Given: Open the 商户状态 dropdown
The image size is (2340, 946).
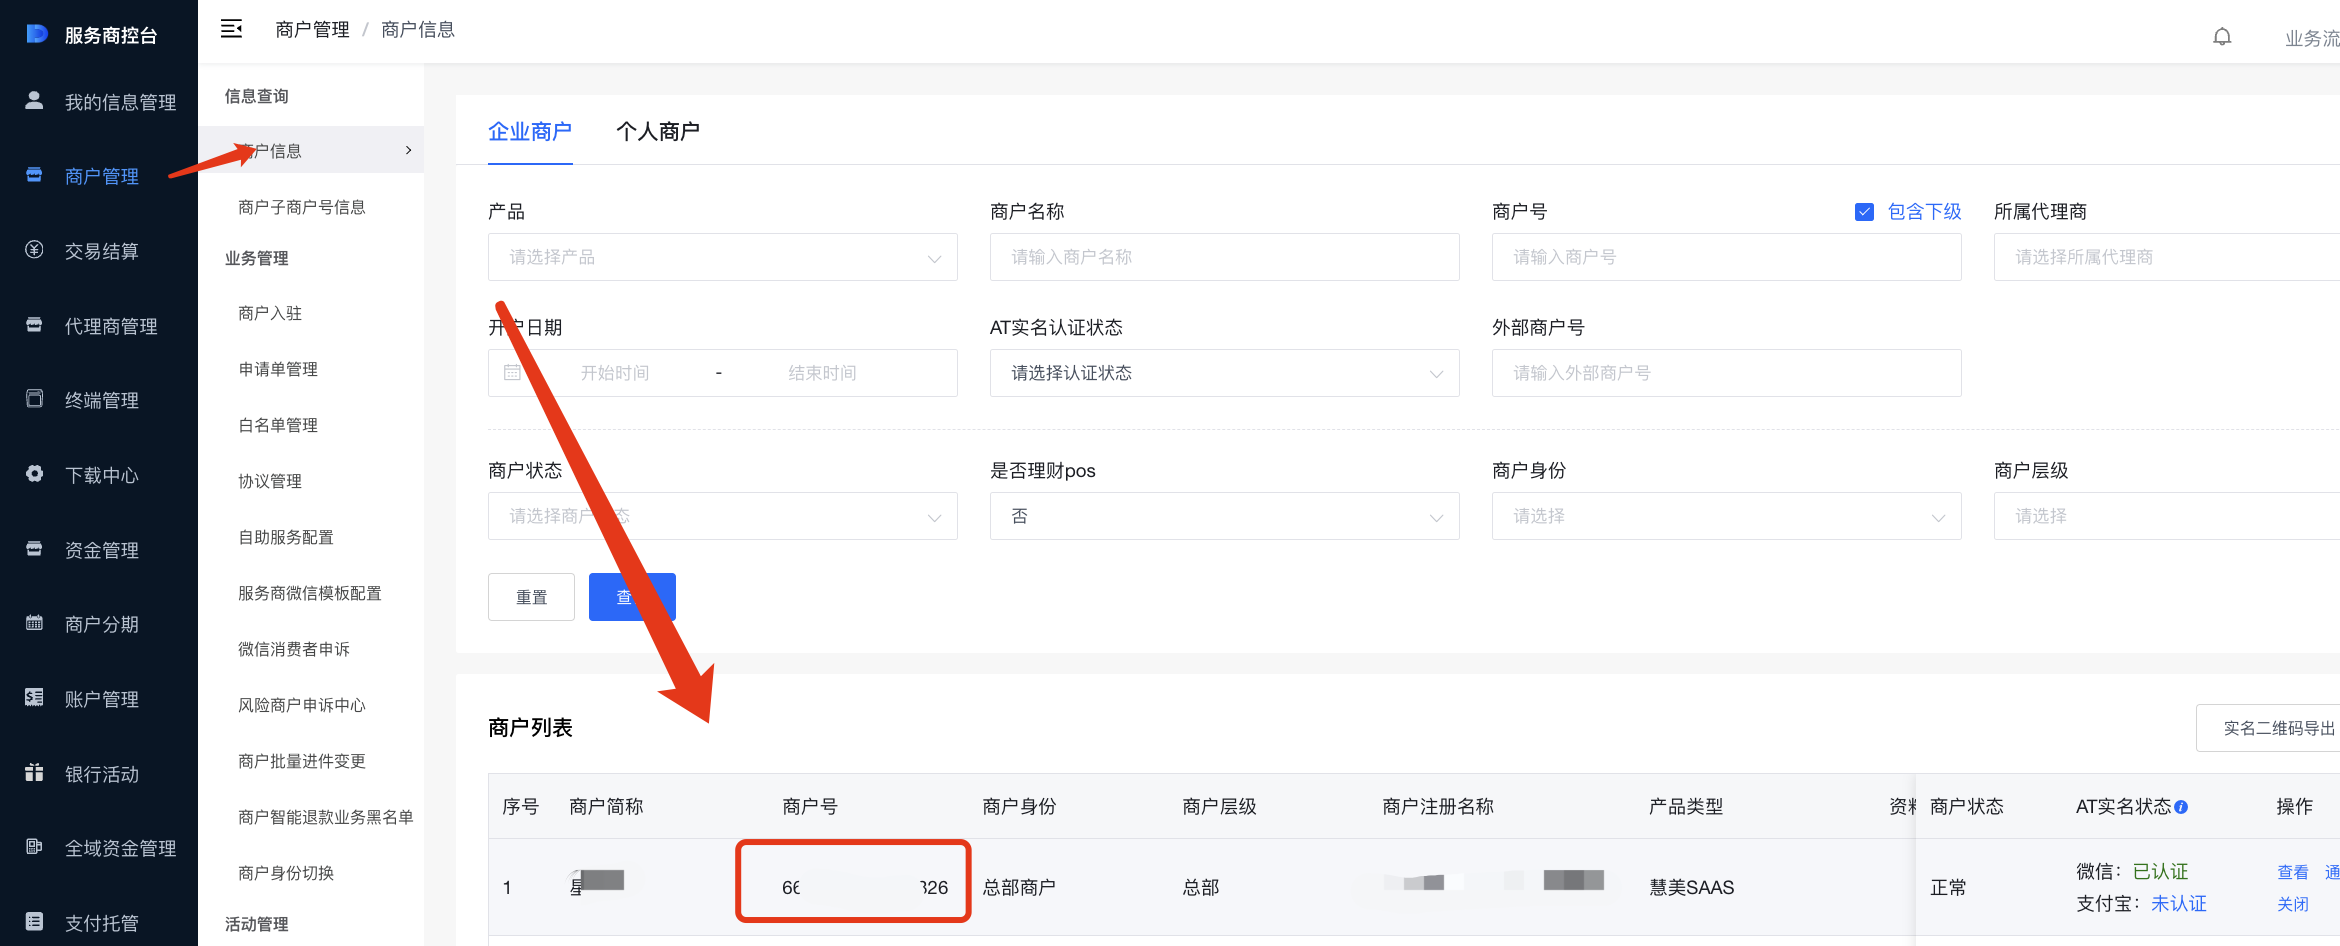Looking at the screenshot, I should point(723,516).
